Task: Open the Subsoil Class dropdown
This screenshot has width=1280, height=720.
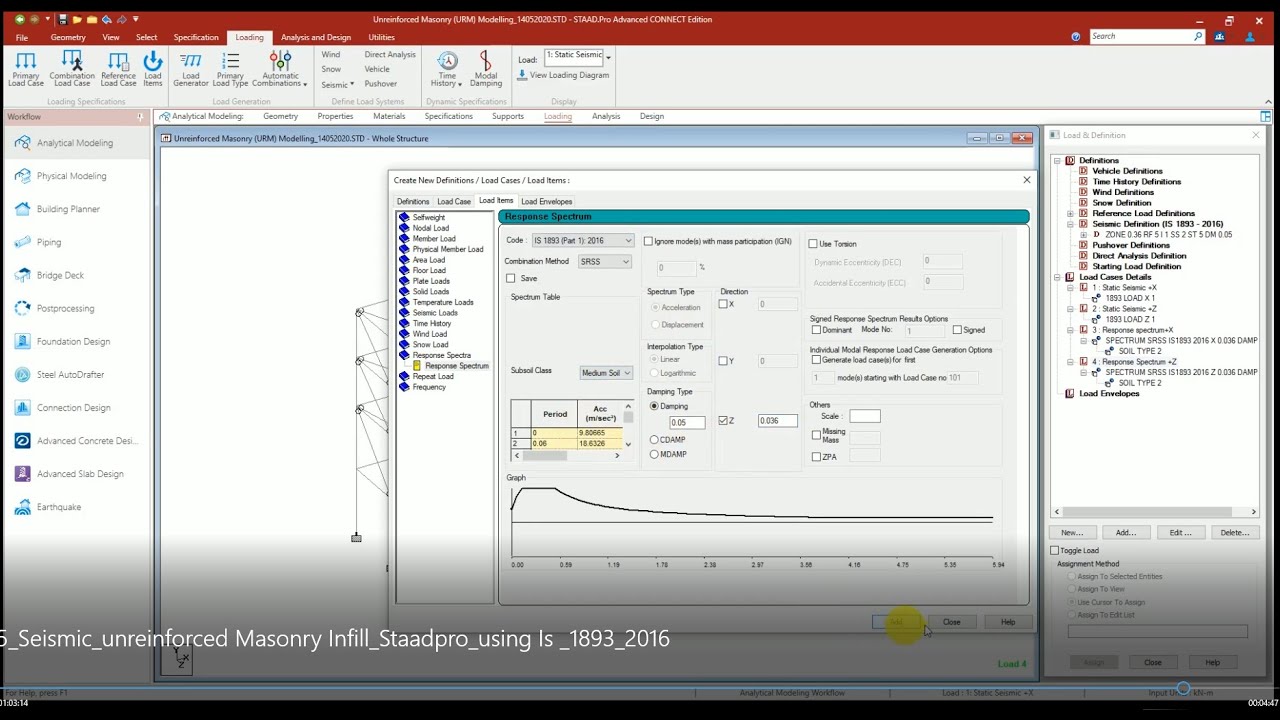Action: coord(607,373)
